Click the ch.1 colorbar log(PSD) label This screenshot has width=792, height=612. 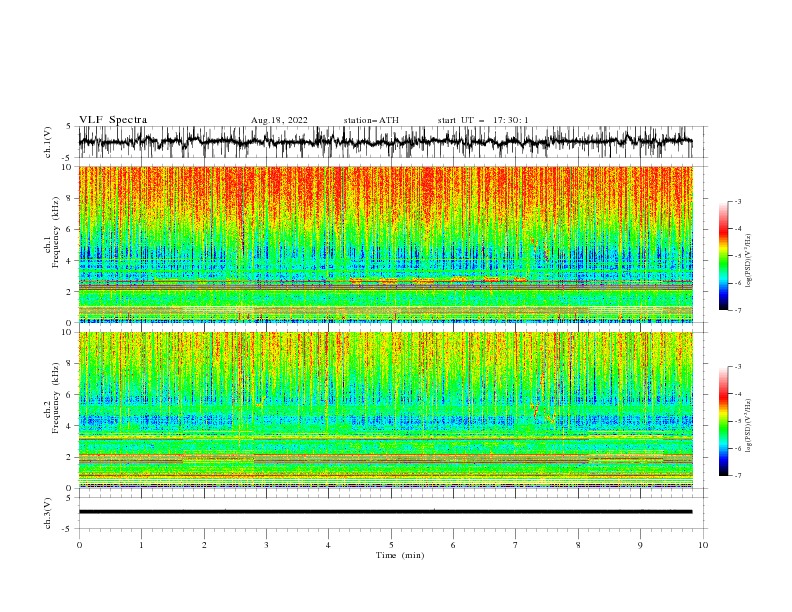click(749, 261)
